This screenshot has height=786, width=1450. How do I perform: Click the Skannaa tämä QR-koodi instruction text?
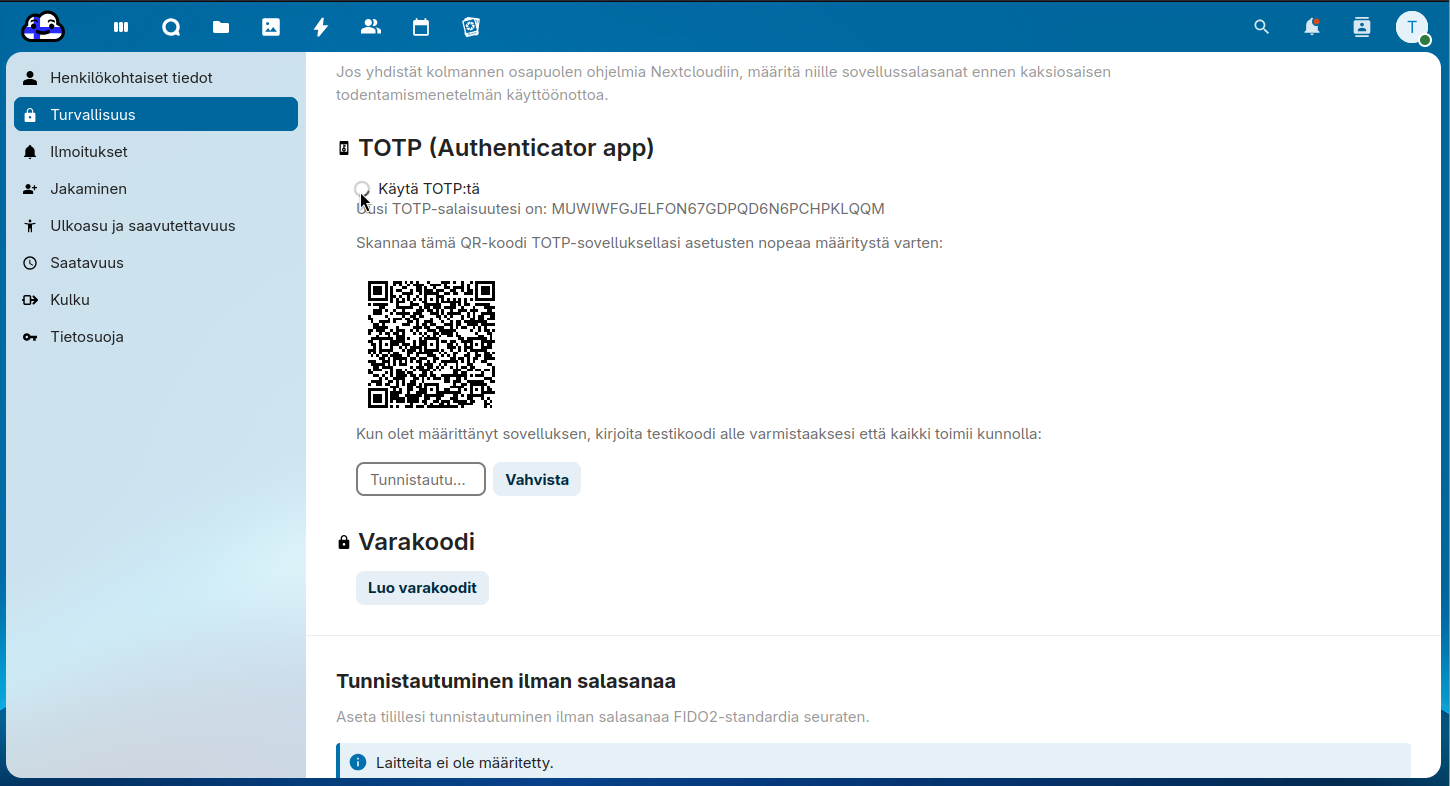click(649, 243)
